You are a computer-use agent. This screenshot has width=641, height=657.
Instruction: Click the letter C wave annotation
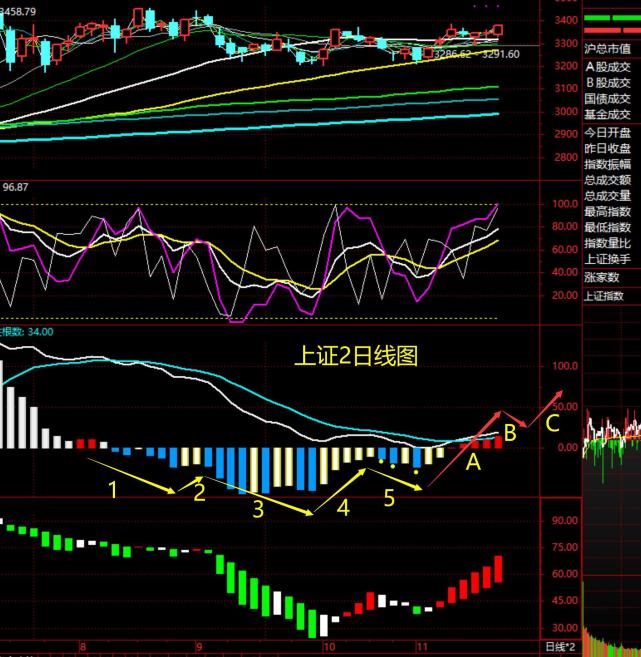pyautogui.click(x=552, y=424)
